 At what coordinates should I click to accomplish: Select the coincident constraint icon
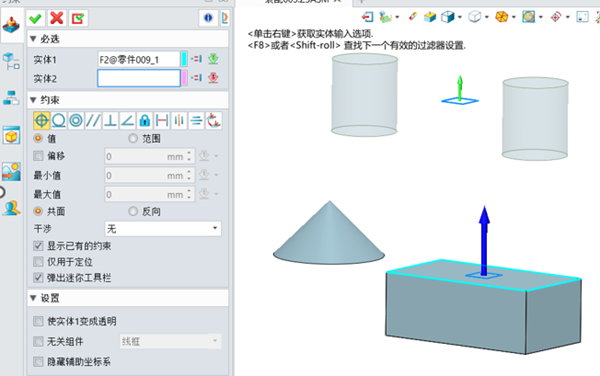coord(41,120)
